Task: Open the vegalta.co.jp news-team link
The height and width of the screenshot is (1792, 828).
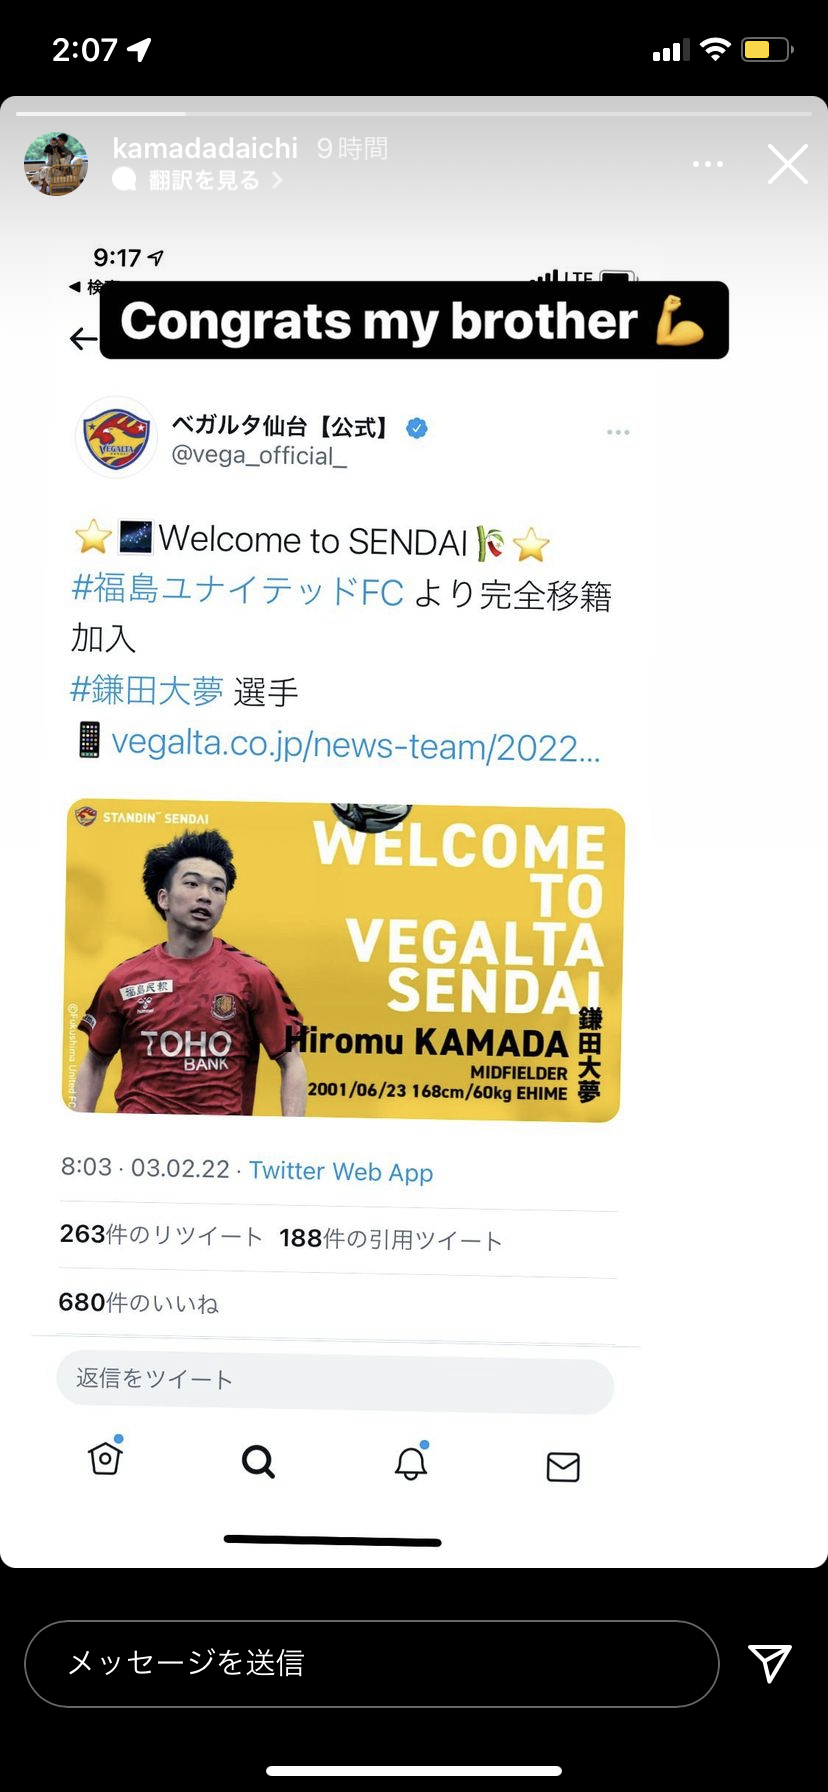Action: (x=356, y=745)
